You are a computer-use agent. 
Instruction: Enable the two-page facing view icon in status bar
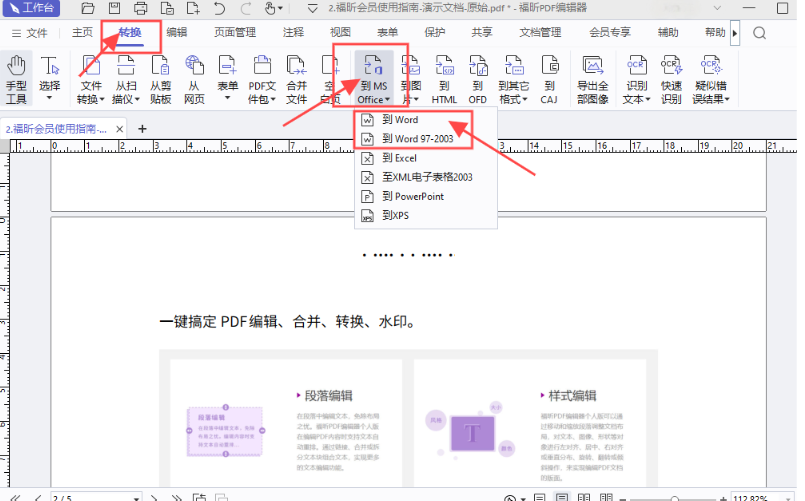click(584, 497)
